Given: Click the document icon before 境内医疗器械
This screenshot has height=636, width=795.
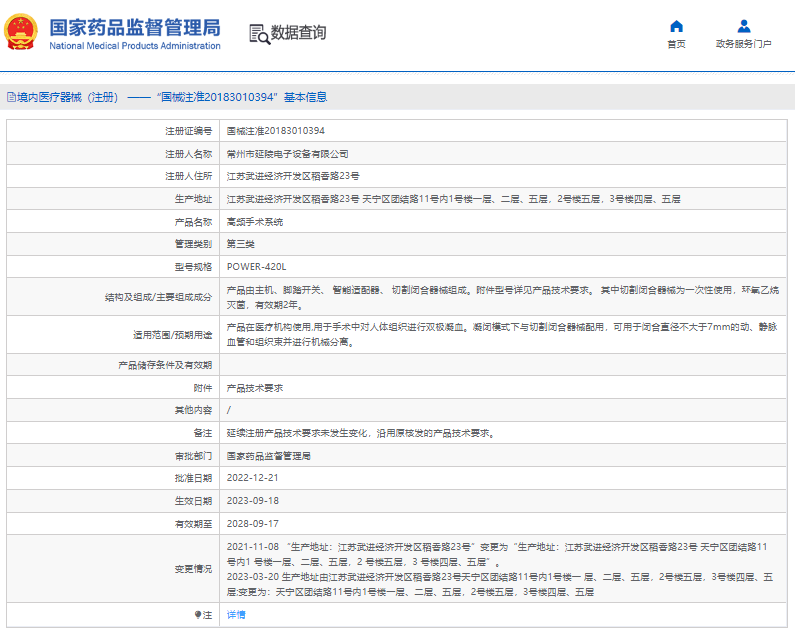Looking at the screenshot, I should click(x=10, y=97).
